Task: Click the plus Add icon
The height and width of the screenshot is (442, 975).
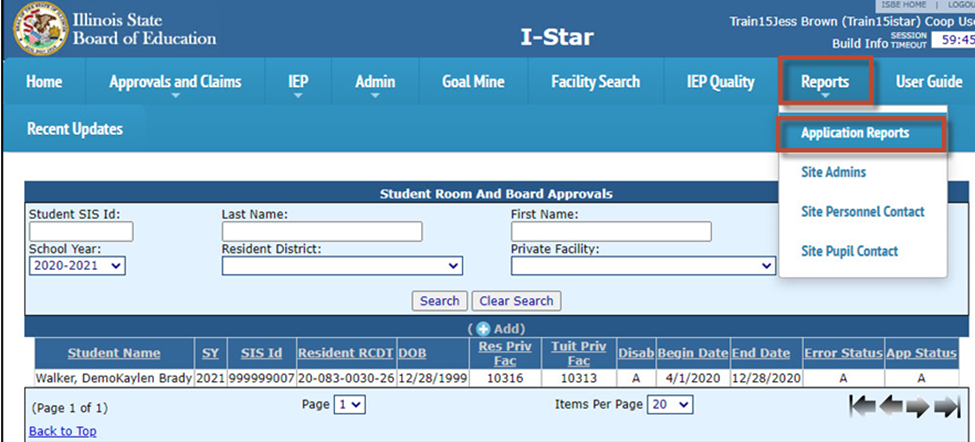Action: [484, 329]
